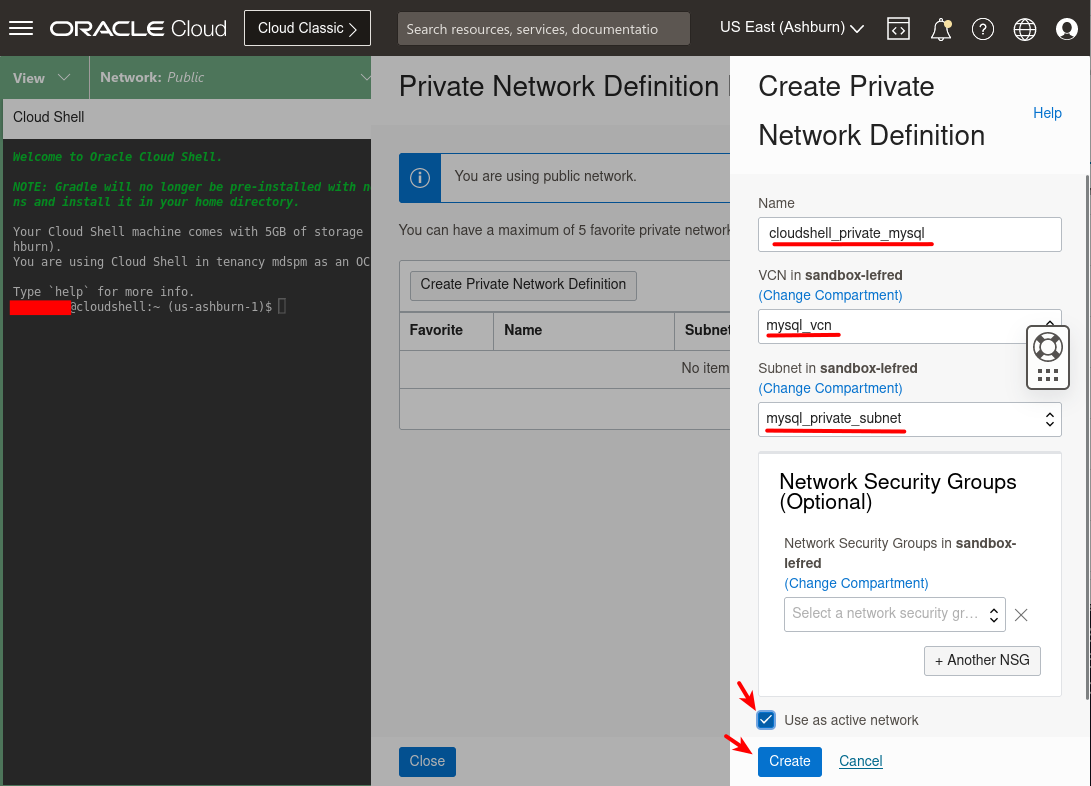Open the Cloud Classic switcher
The image size is (1091, 786).
(307, 27)
